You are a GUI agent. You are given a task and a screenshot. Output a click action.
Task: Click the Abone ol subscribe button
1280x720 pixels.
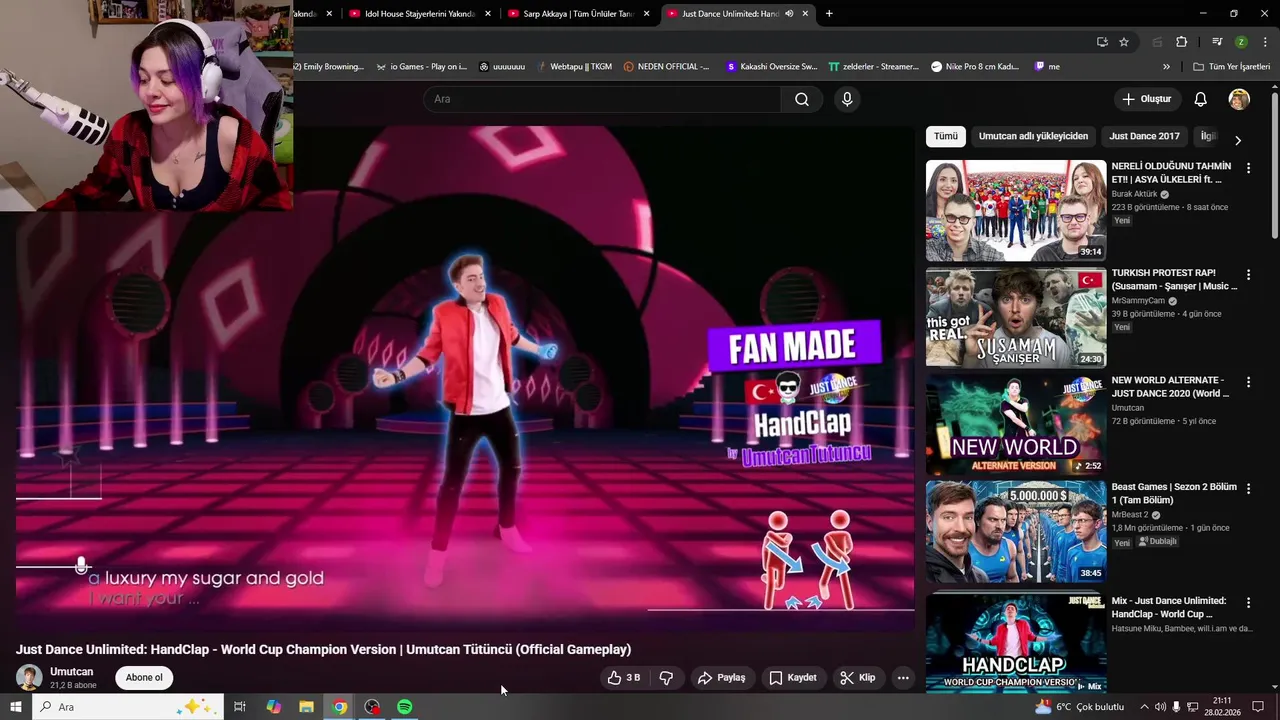[144, 678]
